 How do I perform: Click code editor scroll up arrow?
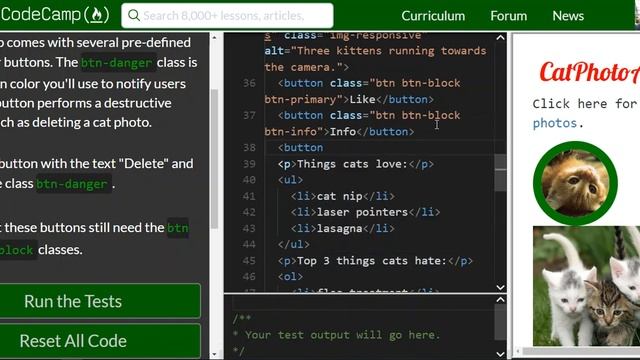[x=500, y=38]
